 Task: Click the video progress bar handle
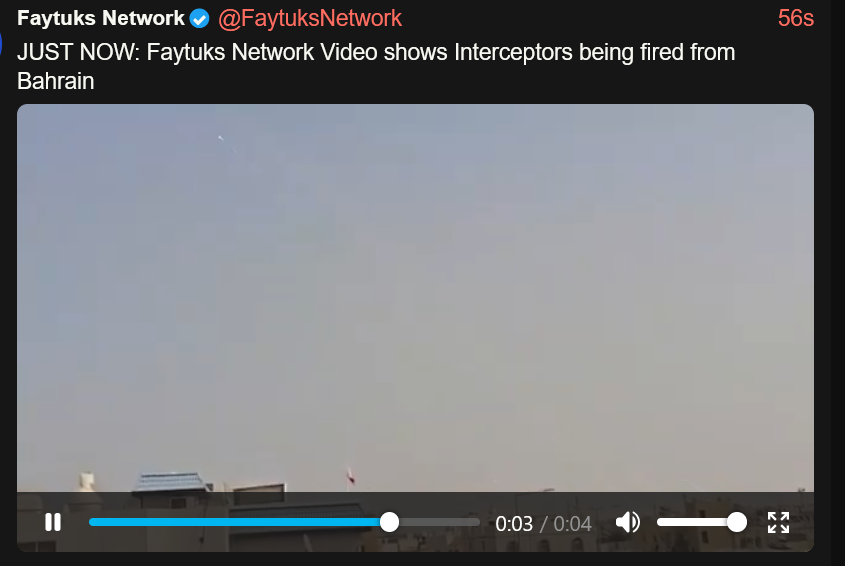(x=389, y=522)
